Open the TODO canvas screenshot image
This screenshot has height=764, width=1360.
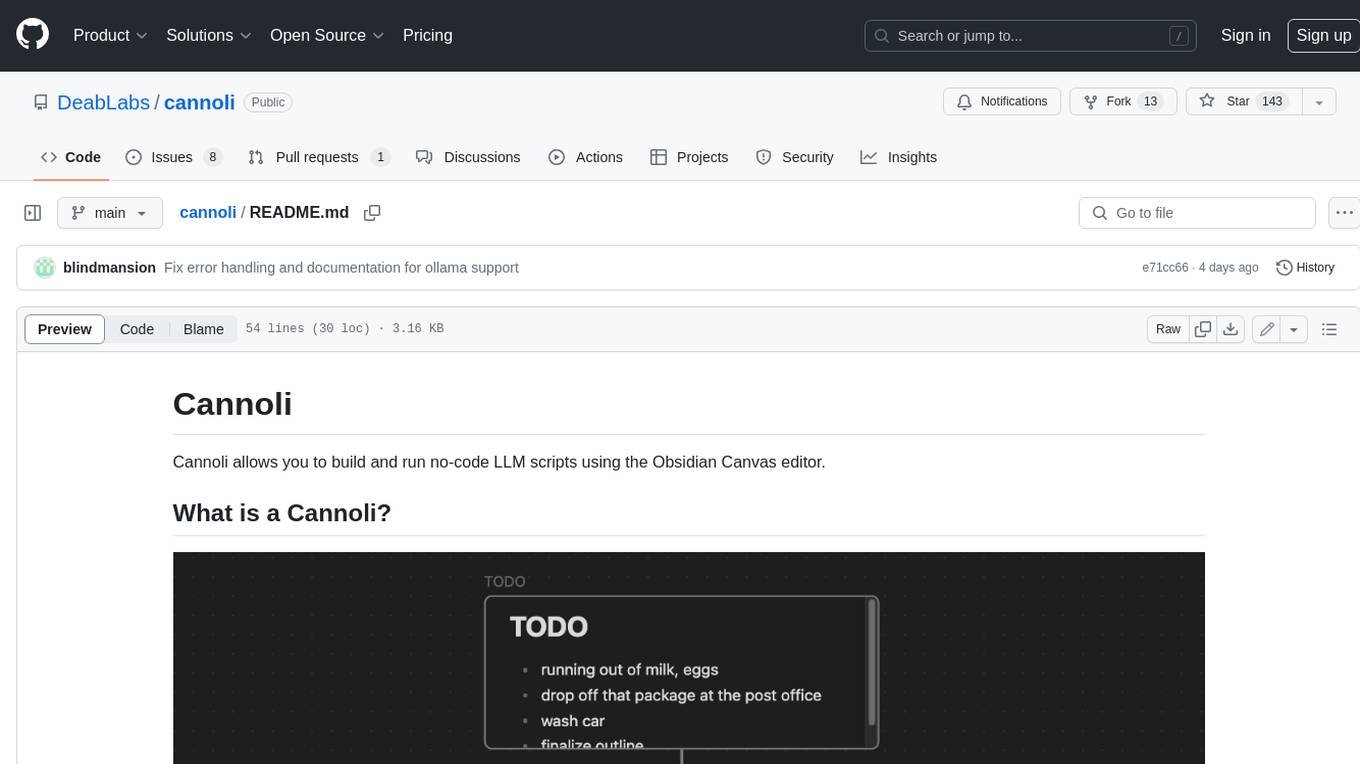(689, 658)
